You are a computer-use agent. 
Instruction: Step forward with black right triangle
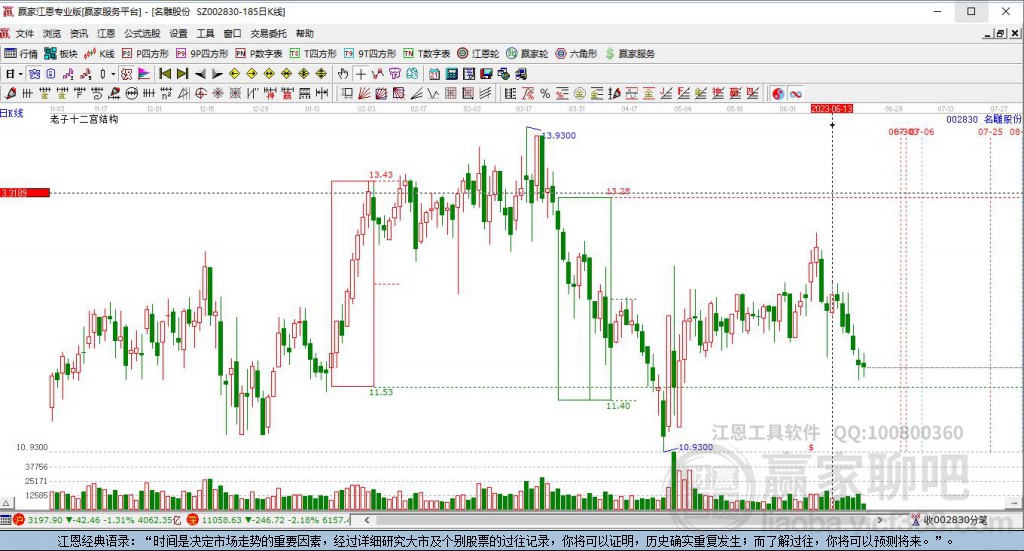coord(217,74)
